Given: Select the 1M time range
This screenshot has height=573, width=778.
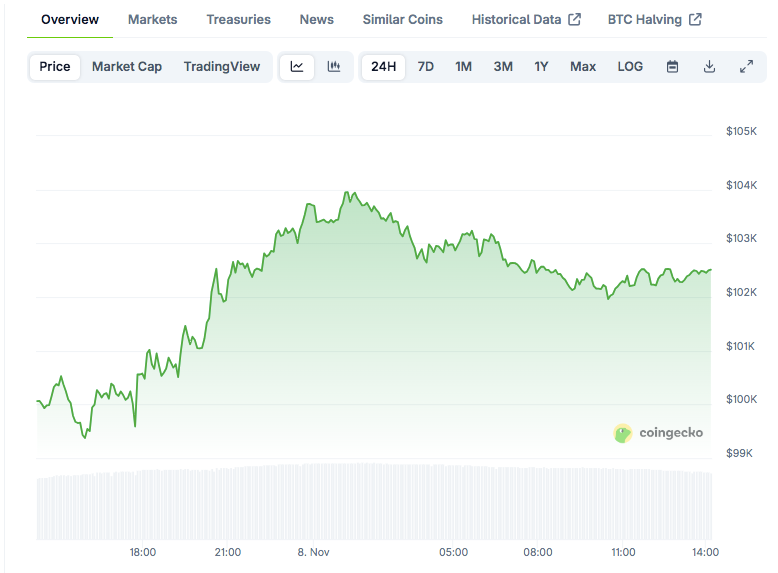Looking at the screenshot, I should coord(463,67).
